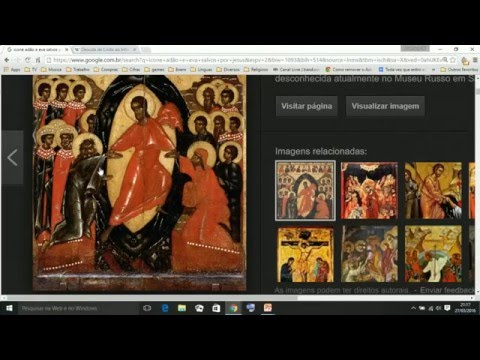This screenshot has height=360, width=480.
Task: Open the Chrome hamburger menu
Action: (475, 60)
